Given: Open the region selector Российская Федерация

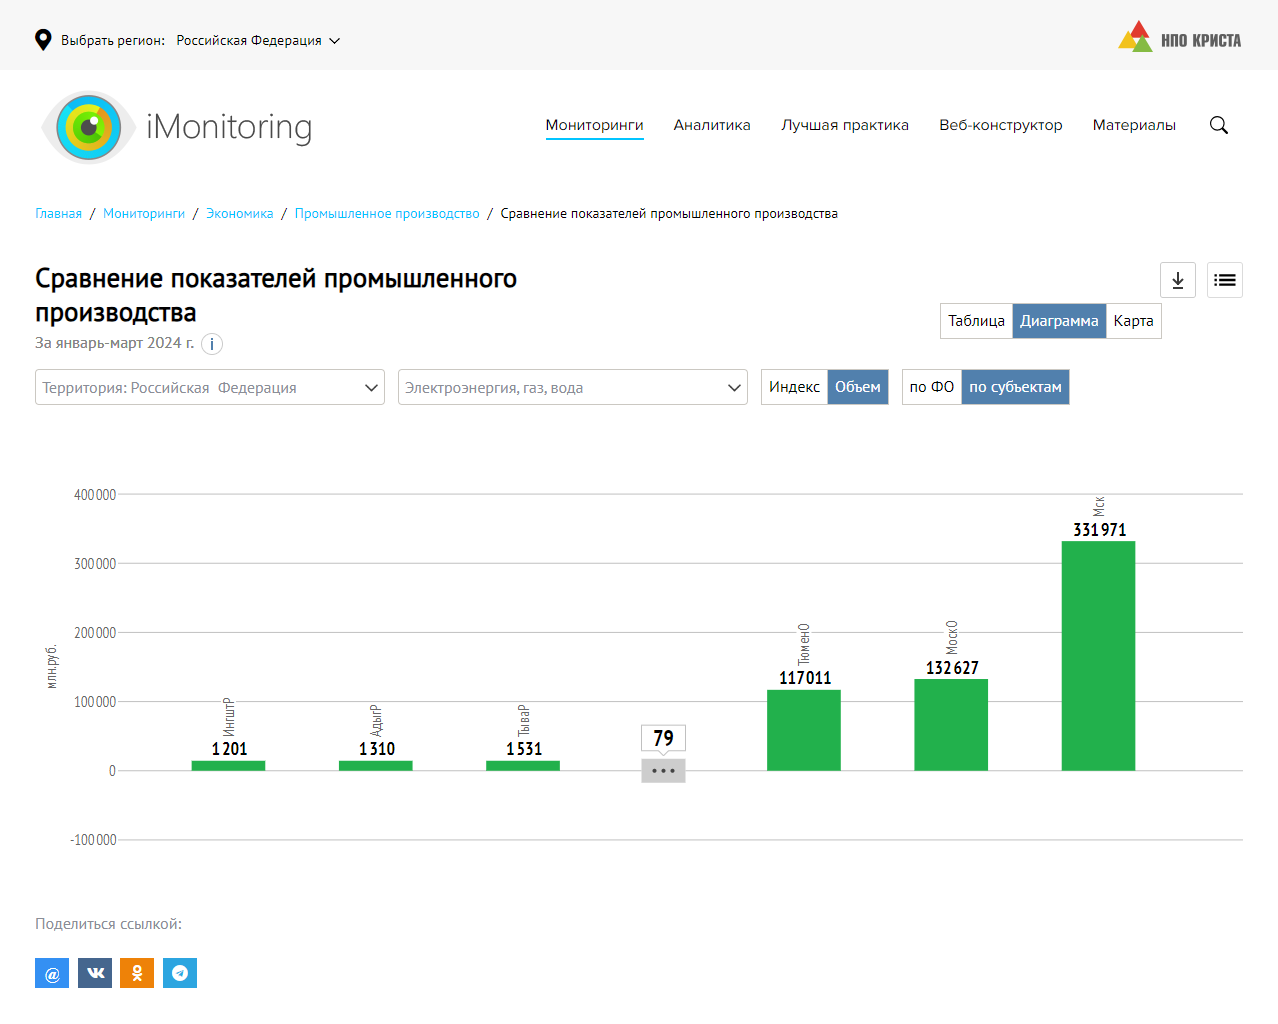Looking at the screenshot, I should point(258,41).
